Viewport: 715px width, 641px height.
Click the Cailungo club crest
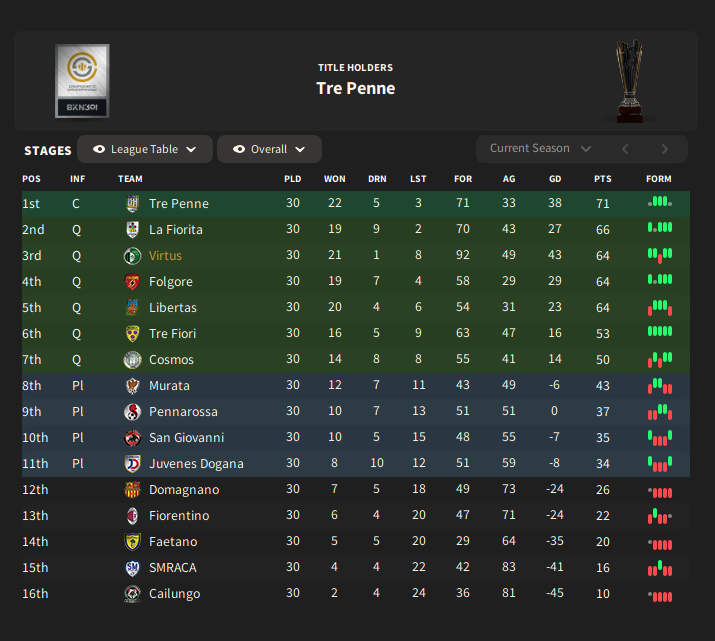click(132, 594)
